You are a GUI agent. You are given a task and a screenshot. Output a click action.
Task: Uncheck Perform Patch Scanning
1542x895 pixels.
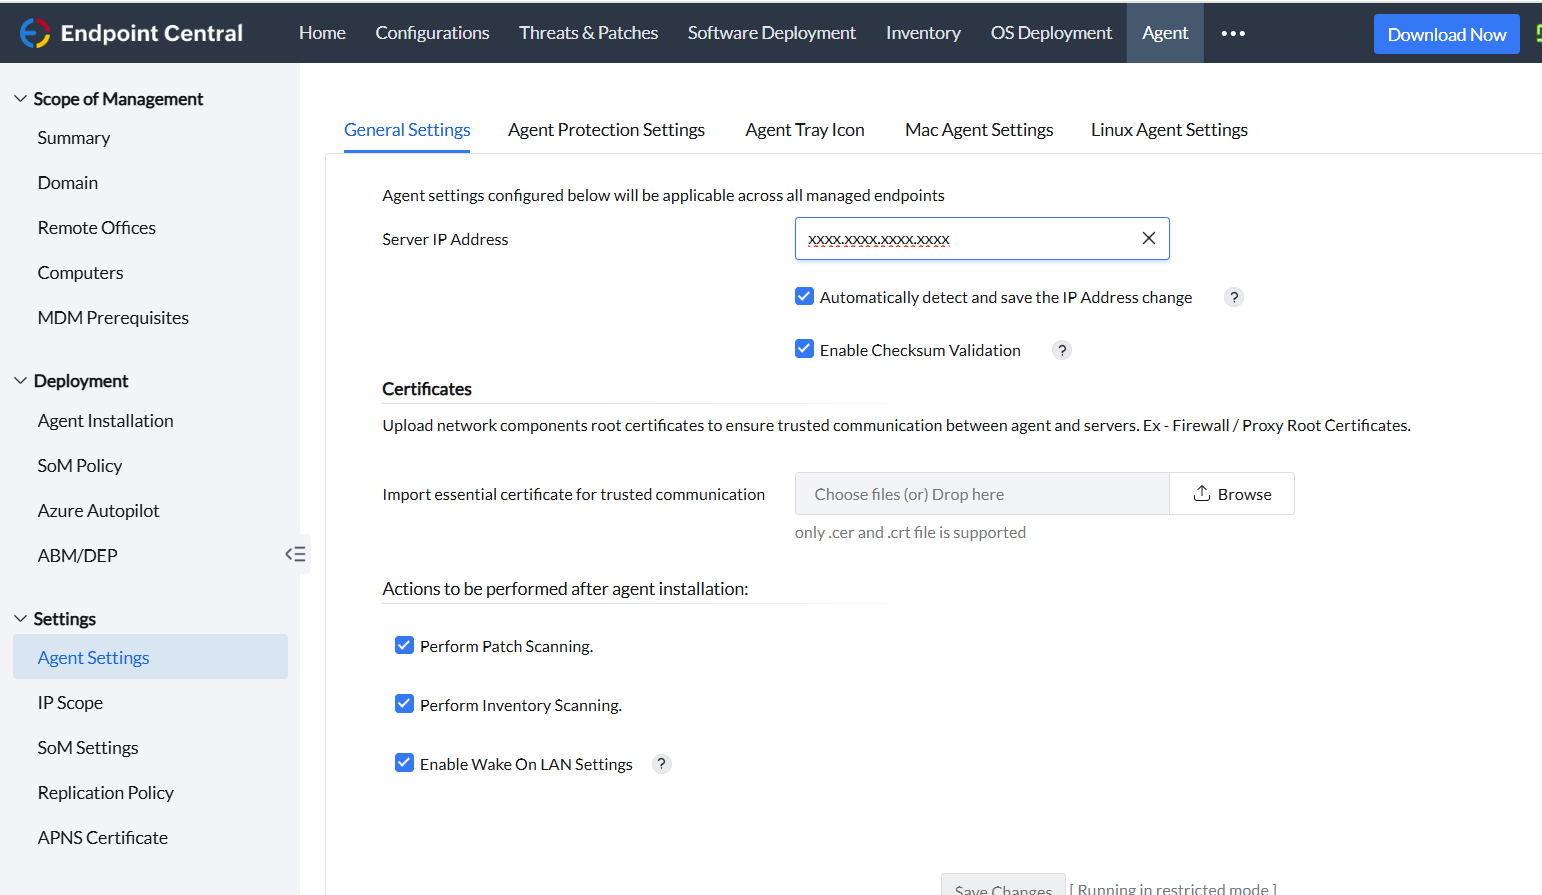coord(404,645)
